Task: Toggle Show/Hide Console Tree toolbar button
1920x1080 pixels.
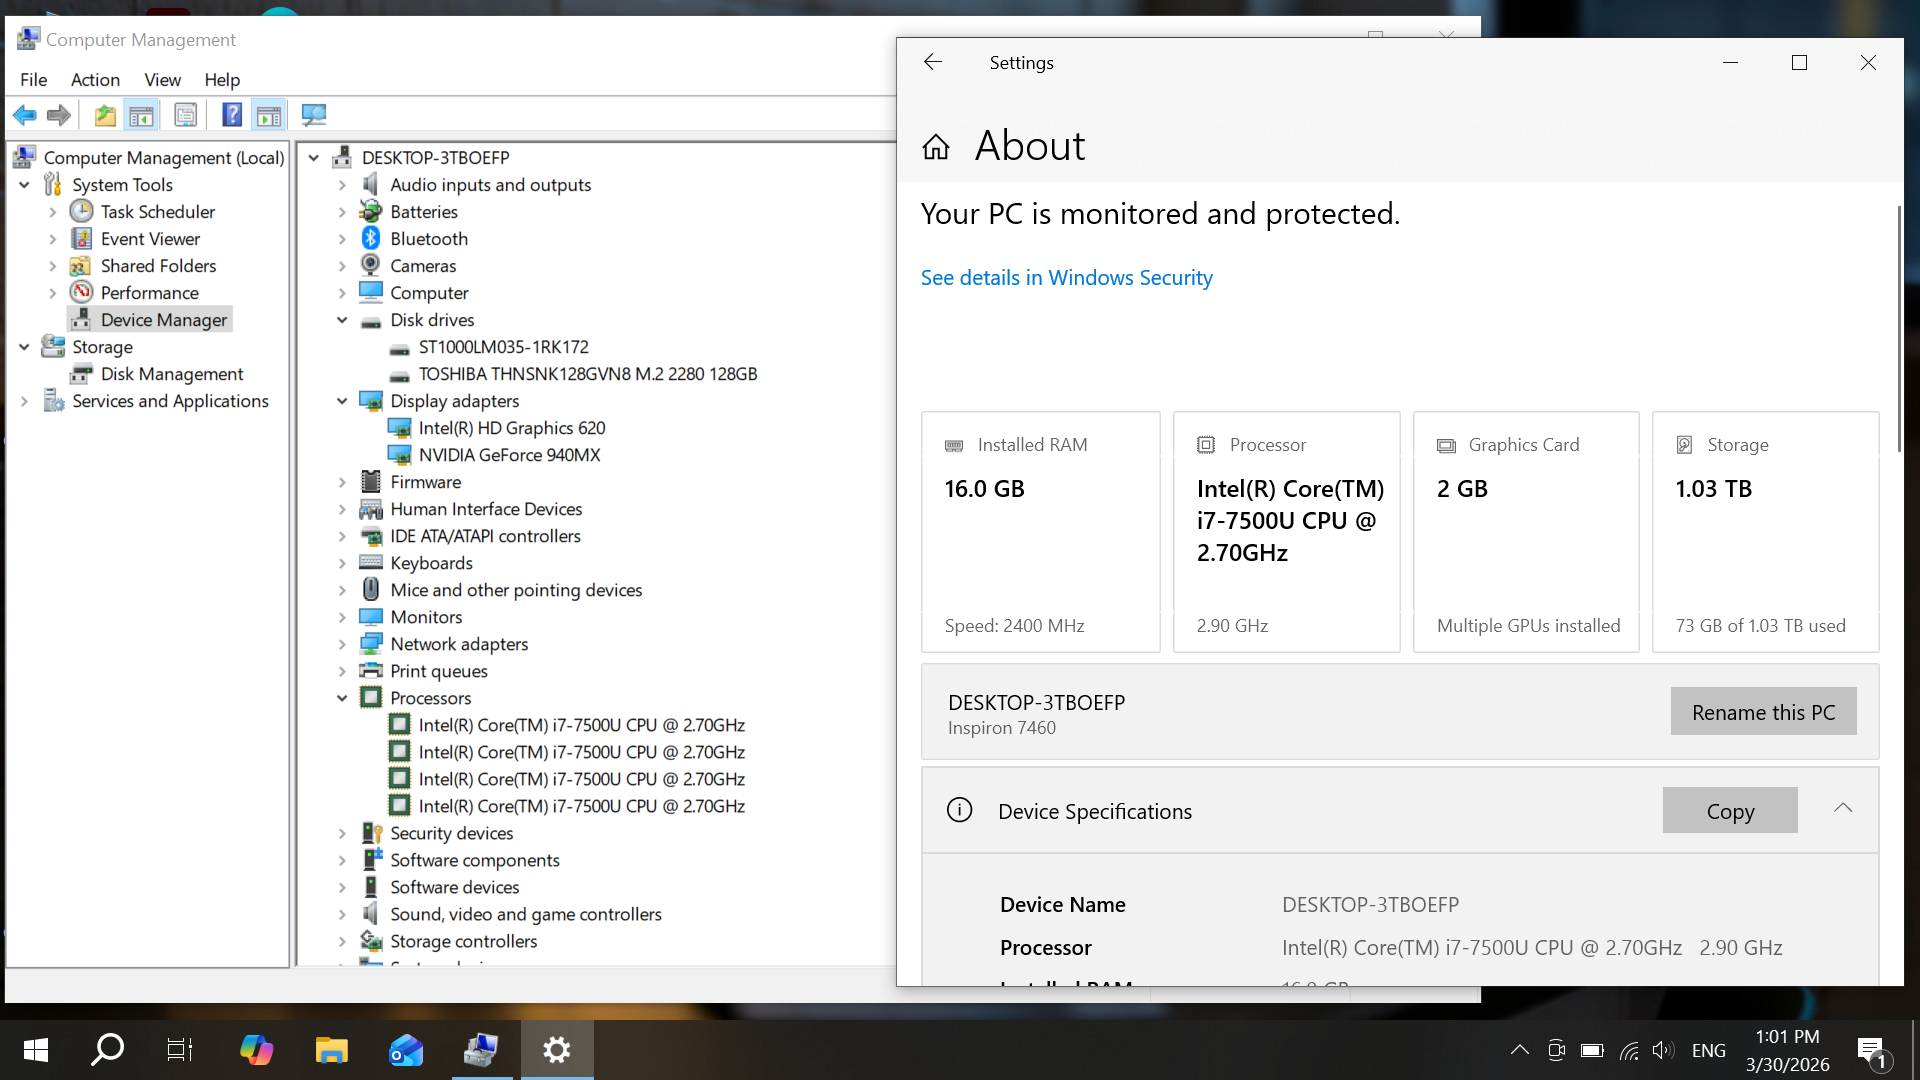Action: [x=142, y=115]
